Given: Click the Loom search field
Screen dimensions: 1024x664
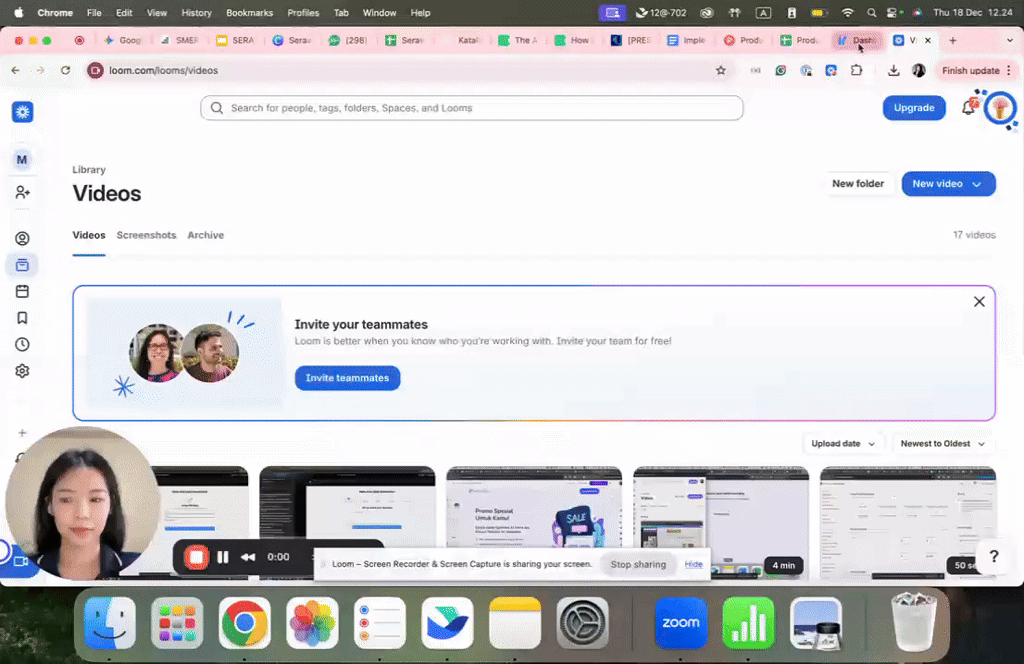Looking at the screenshot, I should point(471,108).
